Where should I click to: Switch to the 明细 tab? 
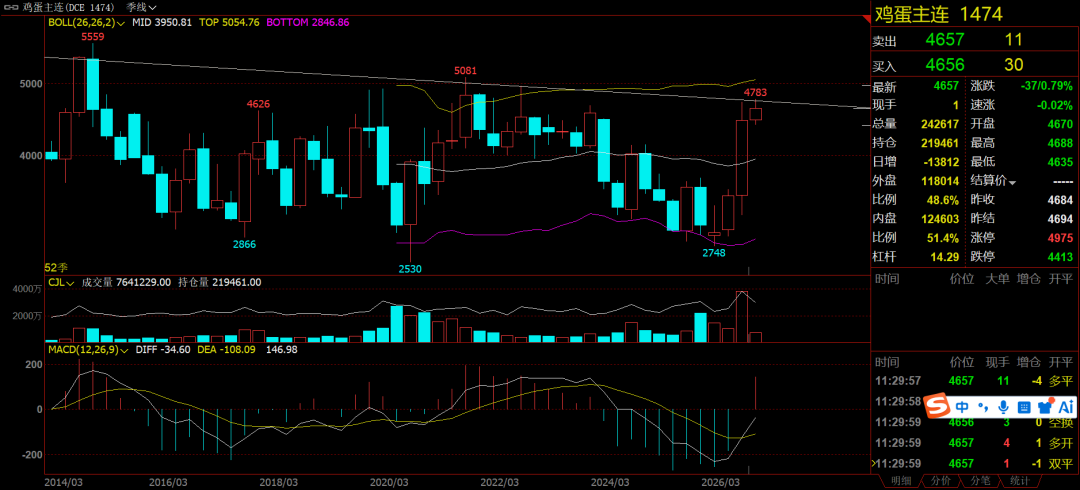[900, 481]
